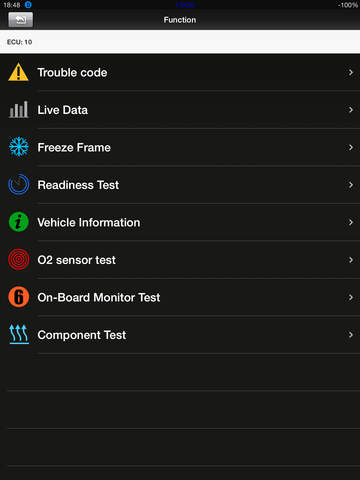This screenshot has height=480, width=360.
Task: Select the red target O2 sensor icon
Action: 19,259
